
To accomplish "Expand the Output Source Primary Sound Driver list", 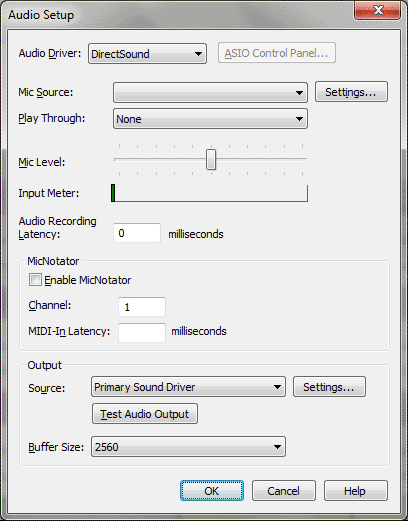I will click(x=188, y=387).
